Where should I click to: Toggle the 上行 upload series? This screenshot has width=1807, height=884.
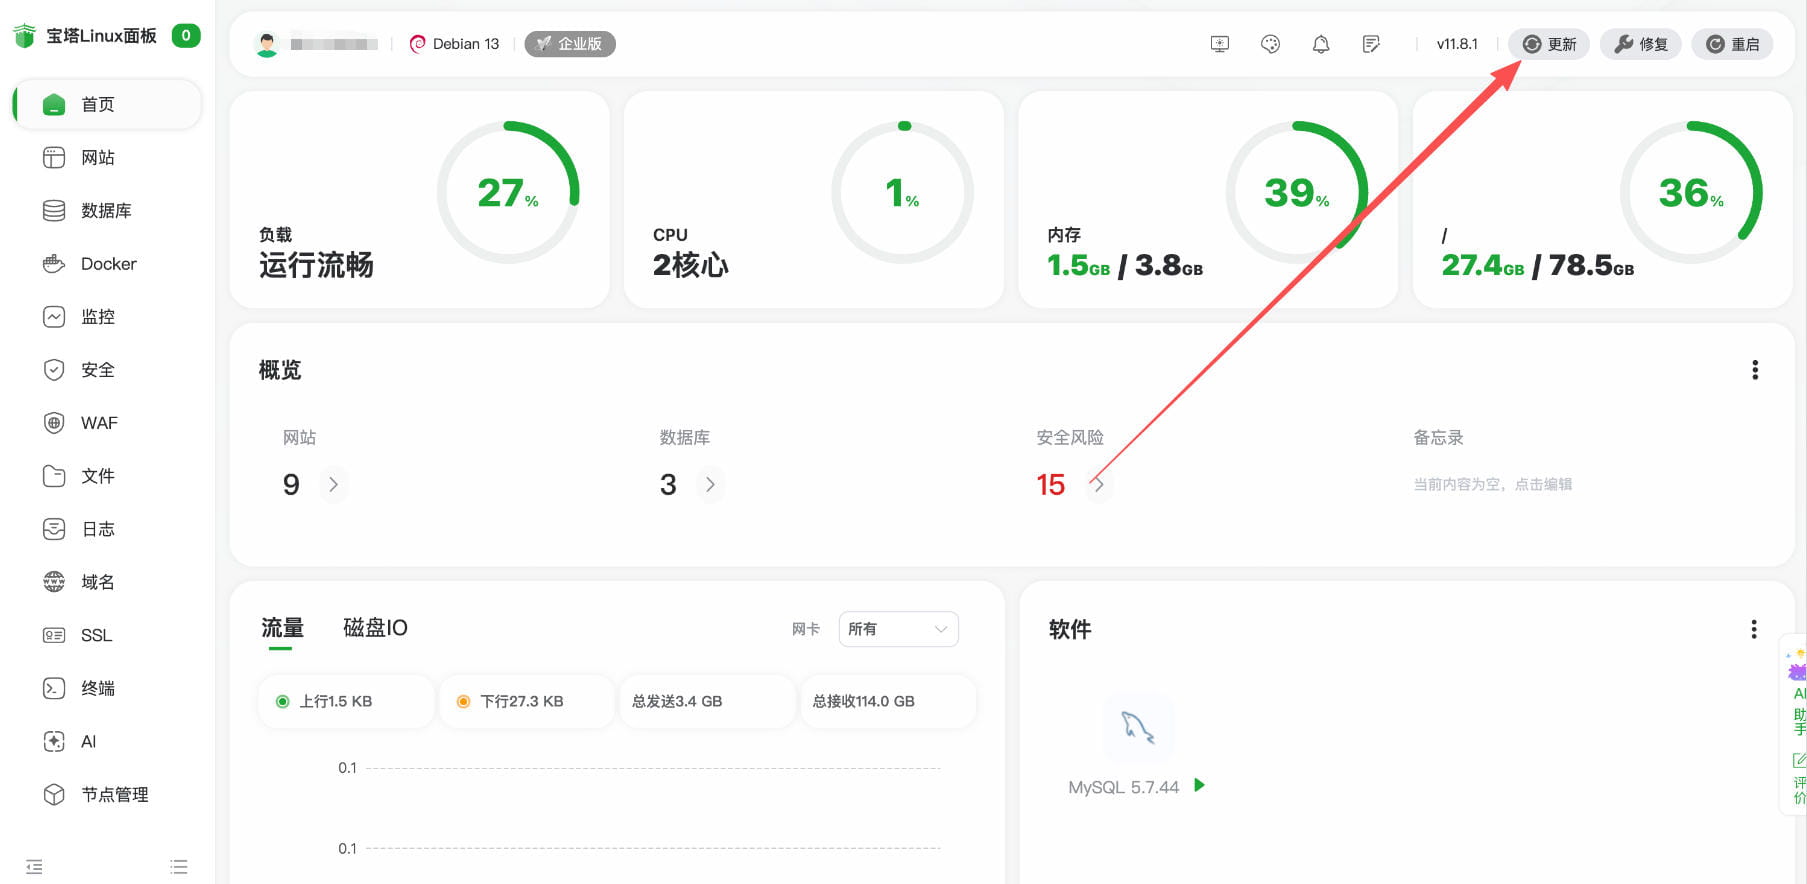point(347,701)
